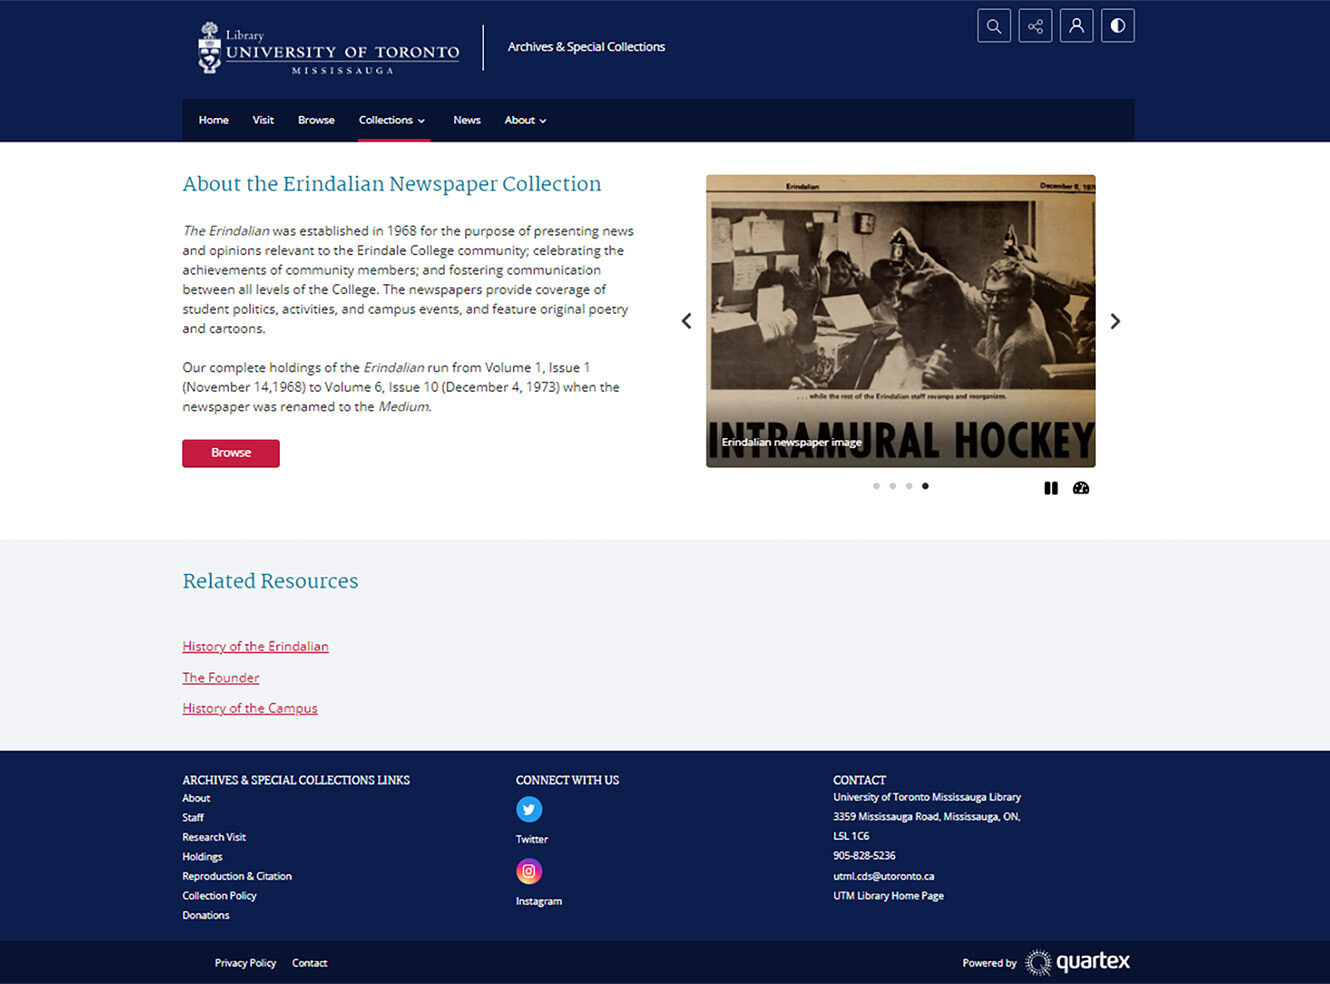Viewport: 1330px width, 984px height.
Task: Go to the Visit page in navigation
Action: pyautogui.click(x=263, y=120)
